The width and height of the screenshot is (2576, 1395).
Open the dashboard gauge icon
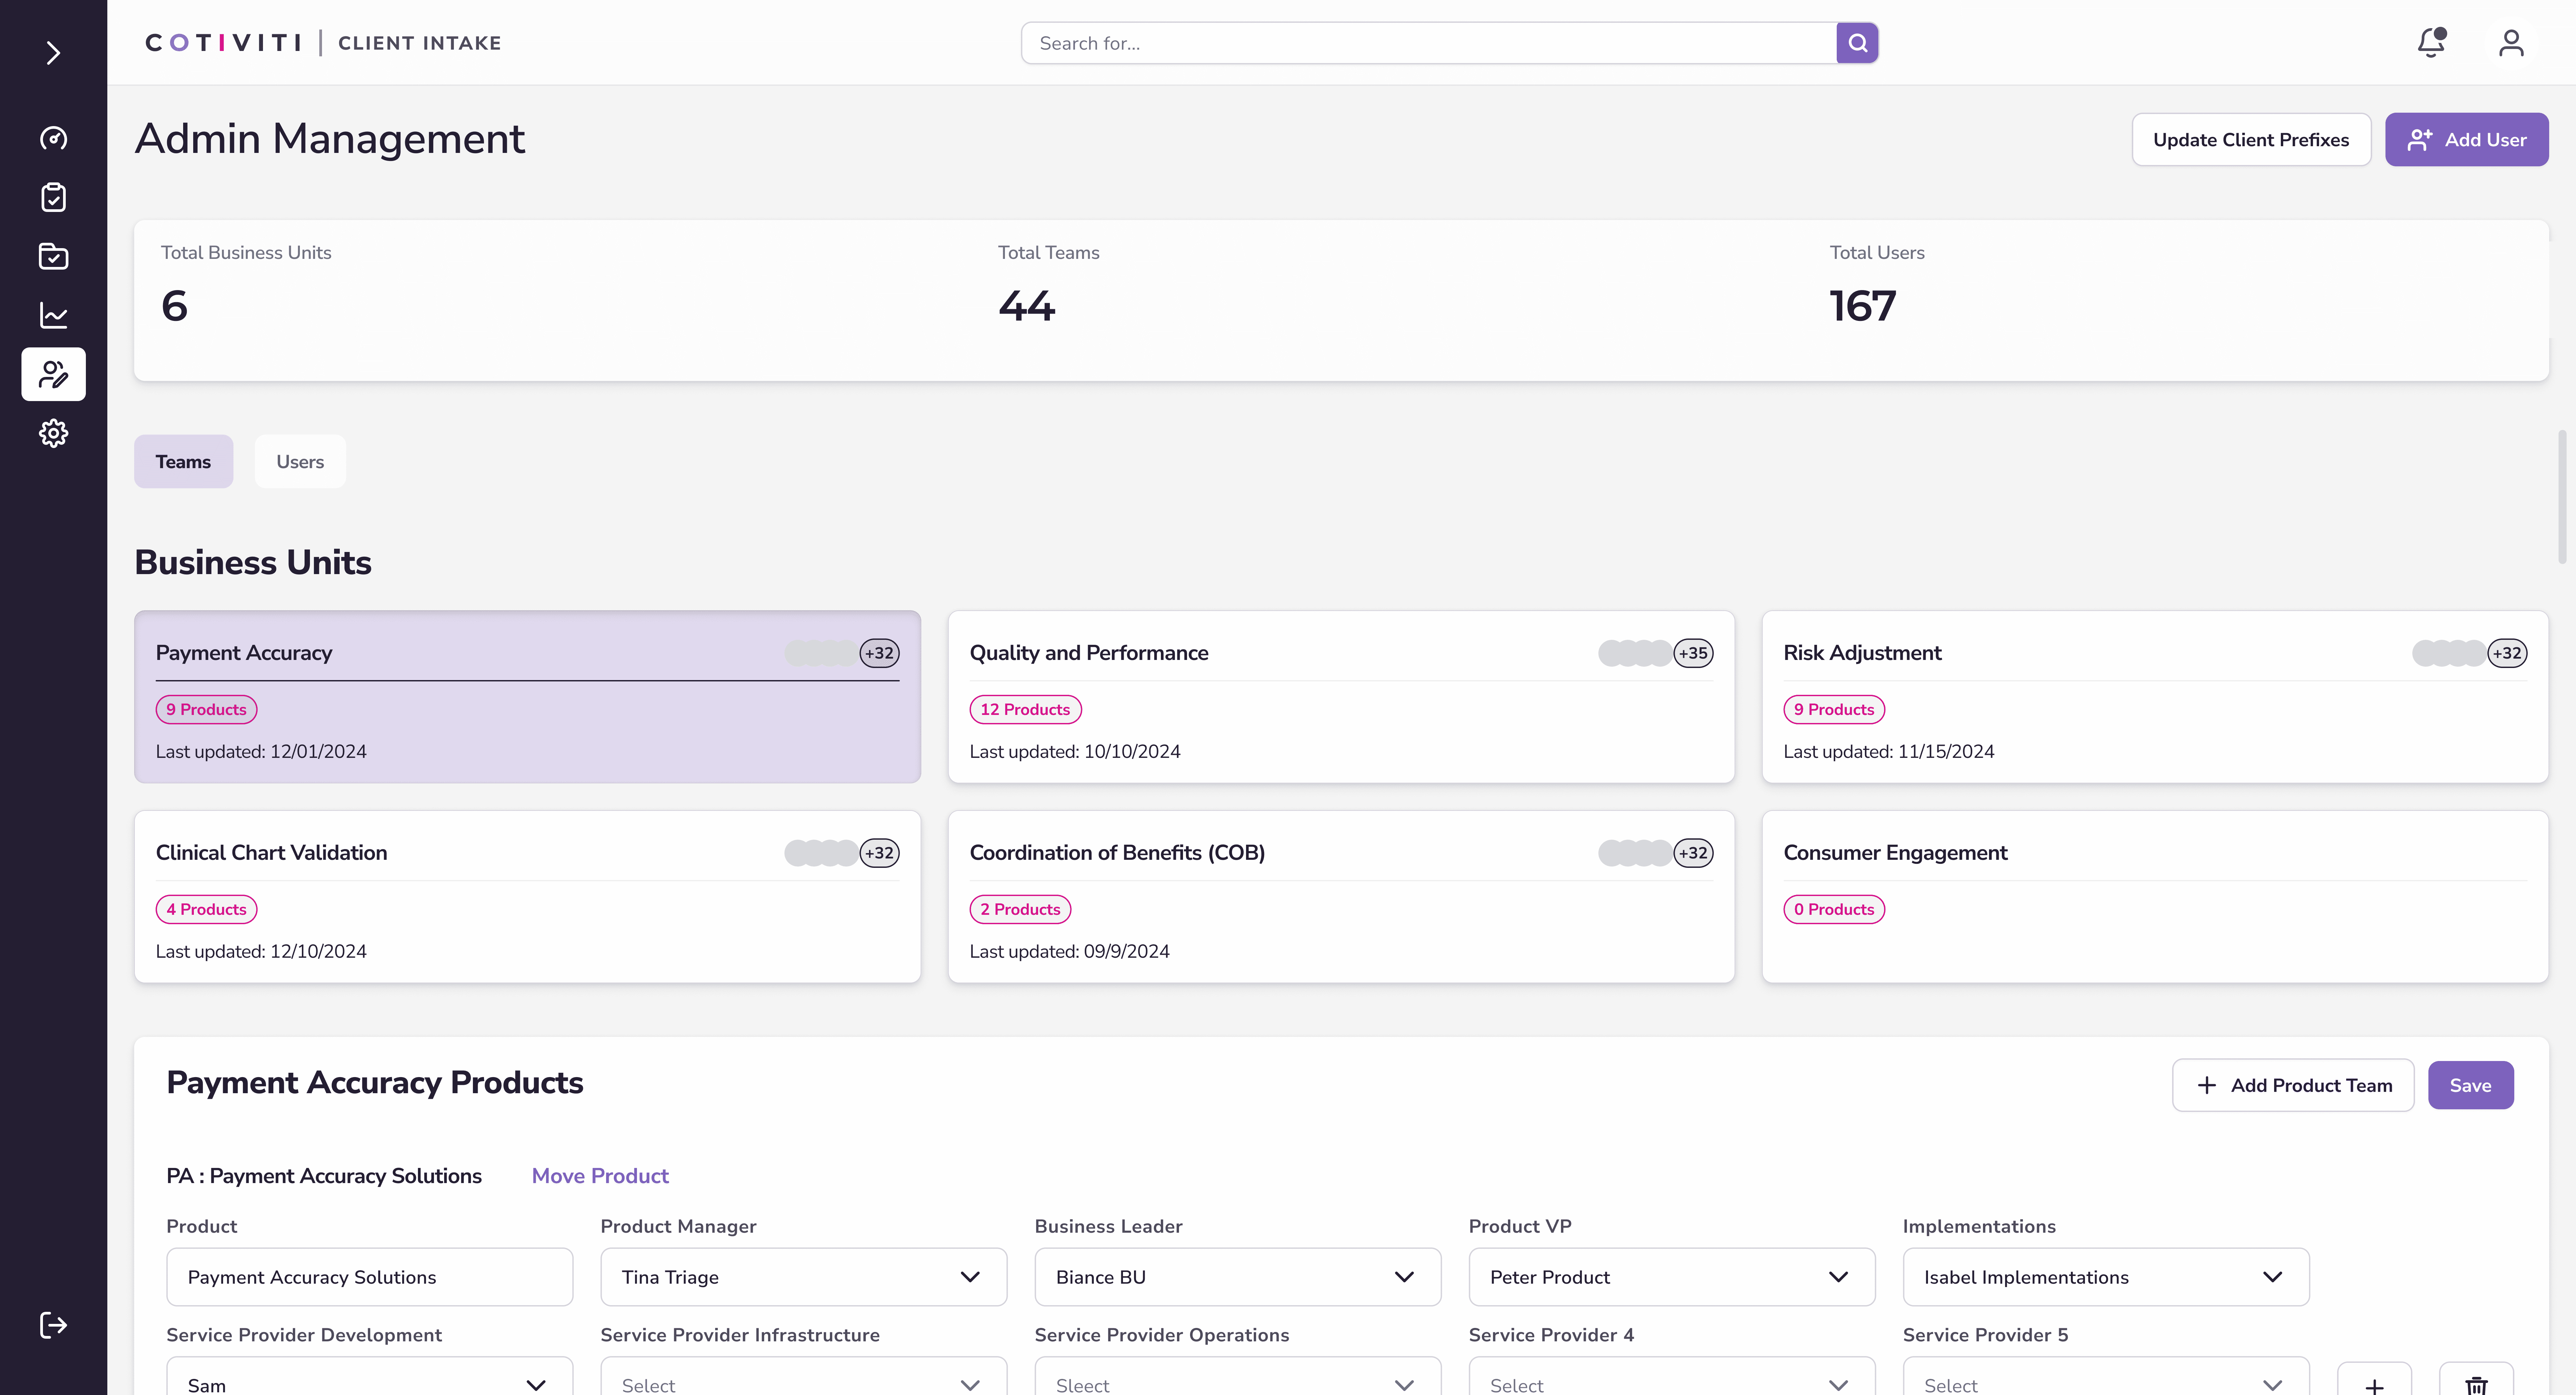[x=53, y=138]
